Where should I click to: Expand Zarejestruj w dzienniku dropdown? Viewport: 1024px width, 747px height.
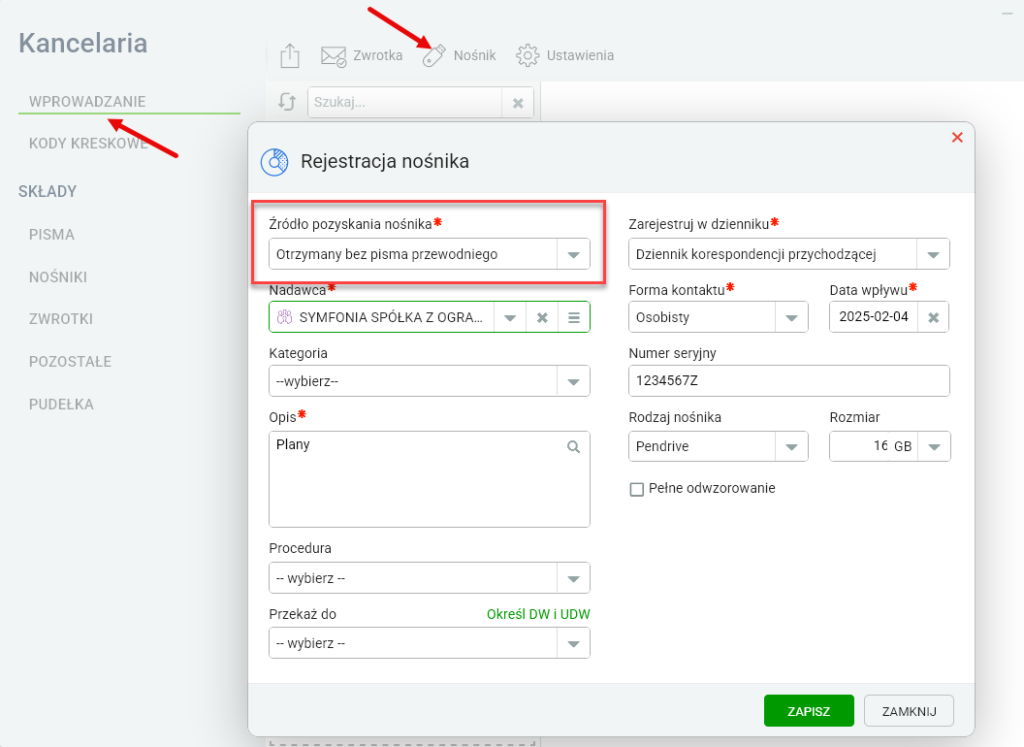coord(933,254)
